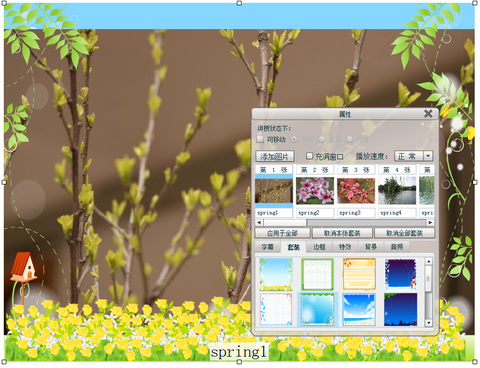
Task: Close the 属性 properties panel
Action: pyautogui.click(x=428, y=114)
